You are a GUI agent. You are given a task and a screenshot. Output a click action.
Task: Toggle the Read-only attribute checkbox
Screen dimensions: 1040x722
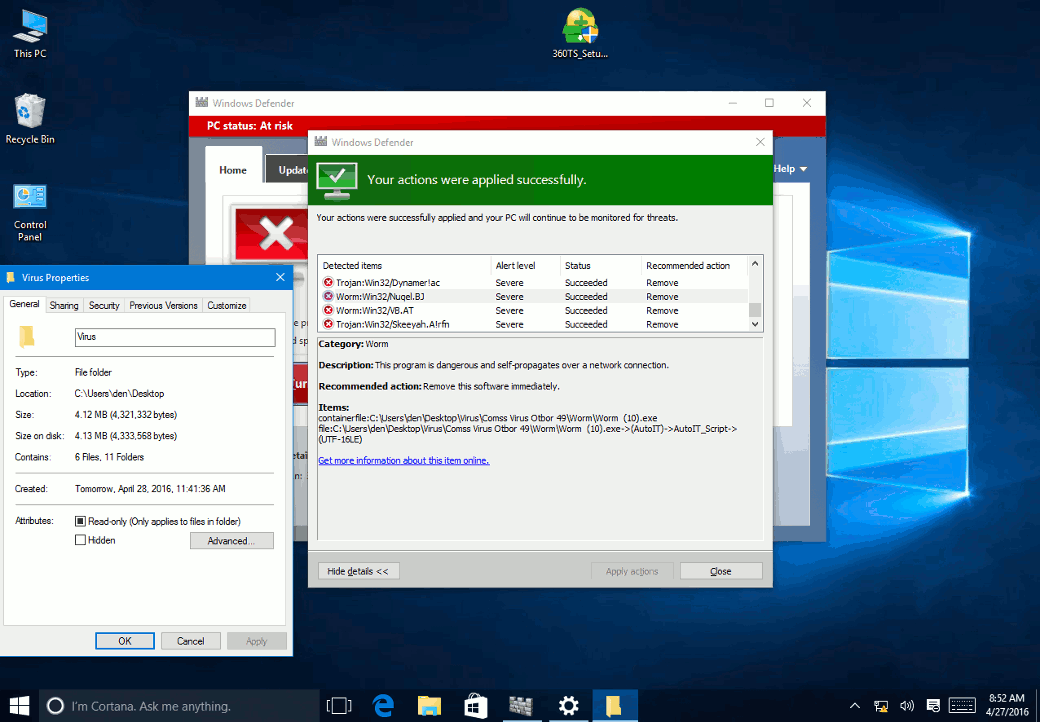coord(81,522)
